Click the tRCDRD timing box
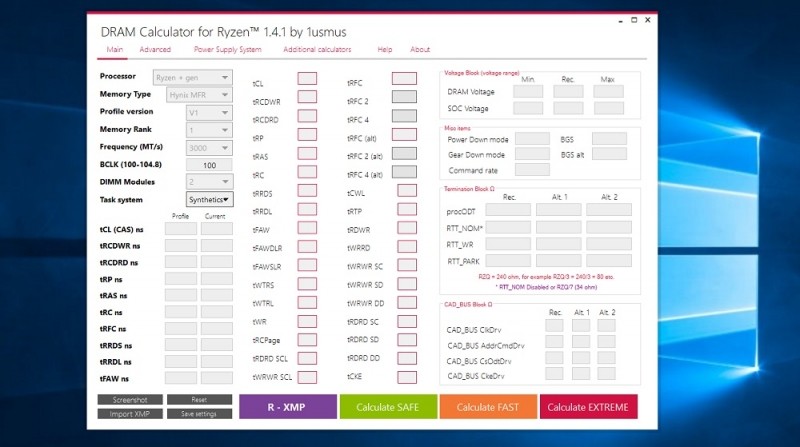800x447 pixels. coord(307,116)
